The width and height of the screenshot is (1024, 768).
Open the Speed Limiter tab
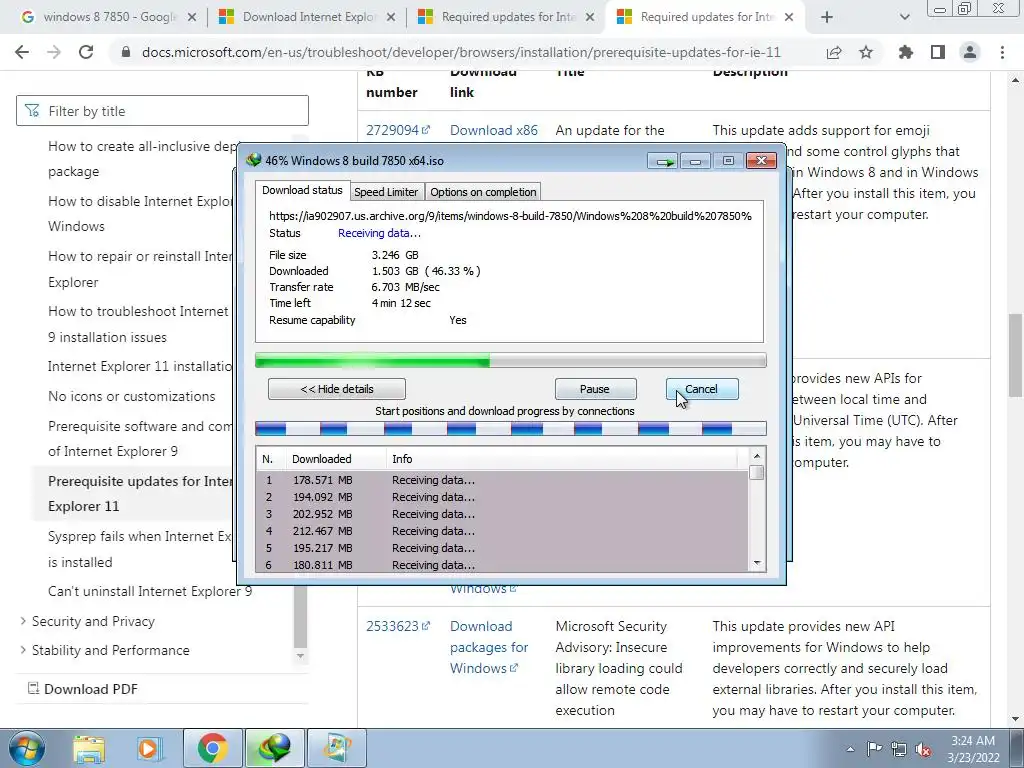coord(386,192)
